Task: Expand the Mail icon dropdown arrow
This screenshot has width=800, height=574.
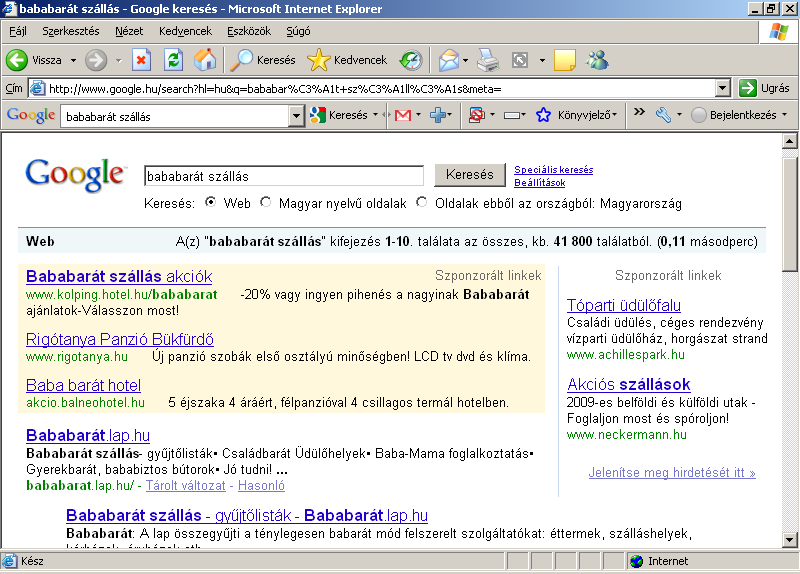Action: pos(465,60)
